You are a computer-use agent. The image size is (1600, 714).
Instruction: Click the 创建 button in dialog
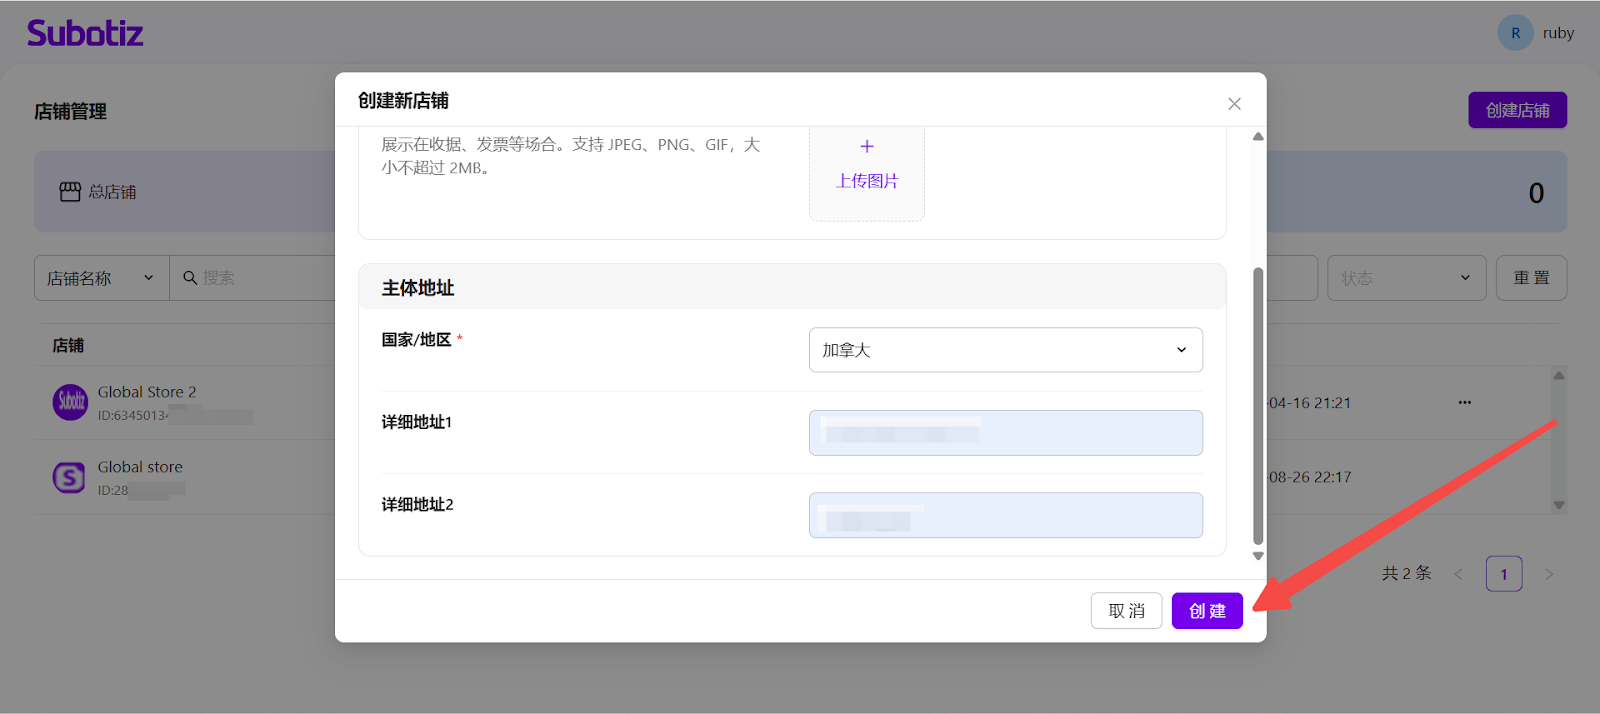[1206, 611]
